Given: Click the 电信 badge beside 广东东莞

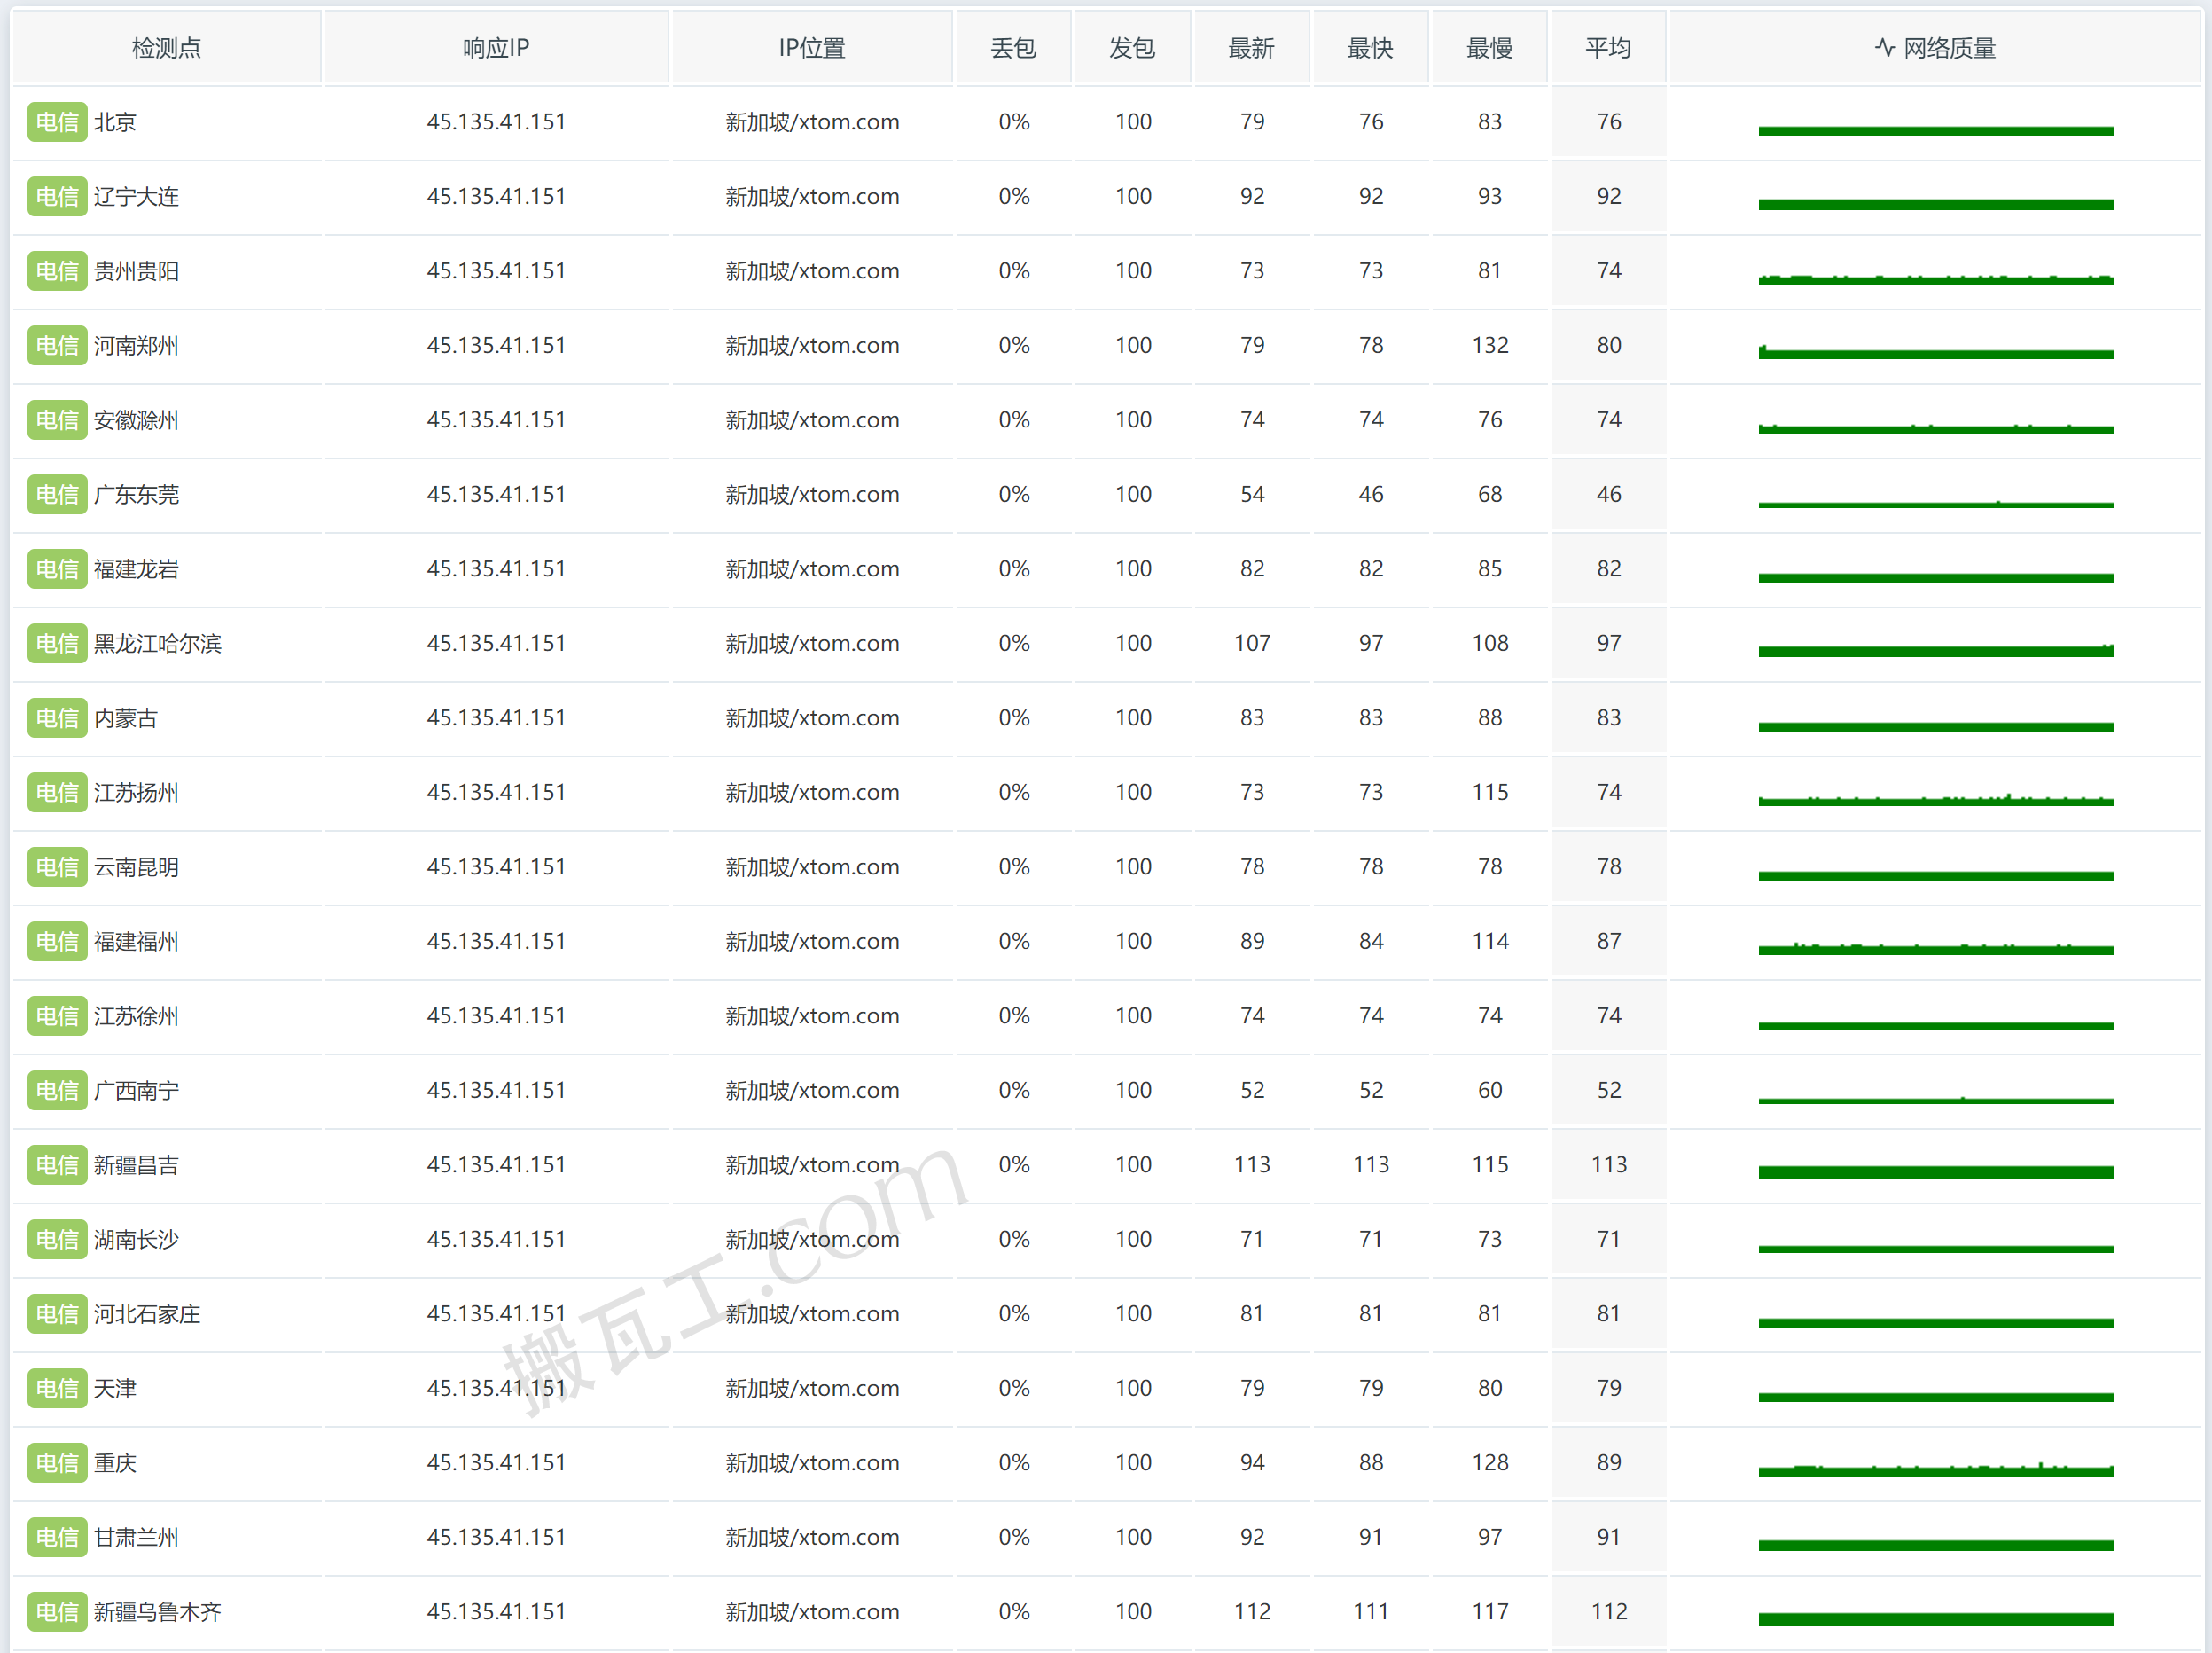Looking at the screenshot, I should pyautogui.click(x=57, y=495).
